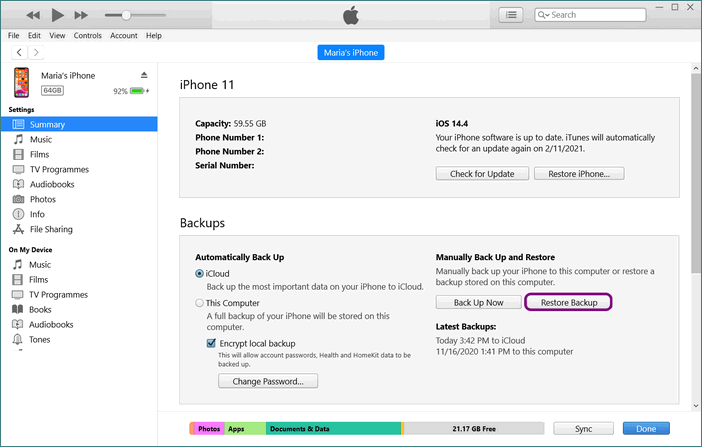Click the Fast Forward button
The image size is (702, 447).
pos(81,15)
